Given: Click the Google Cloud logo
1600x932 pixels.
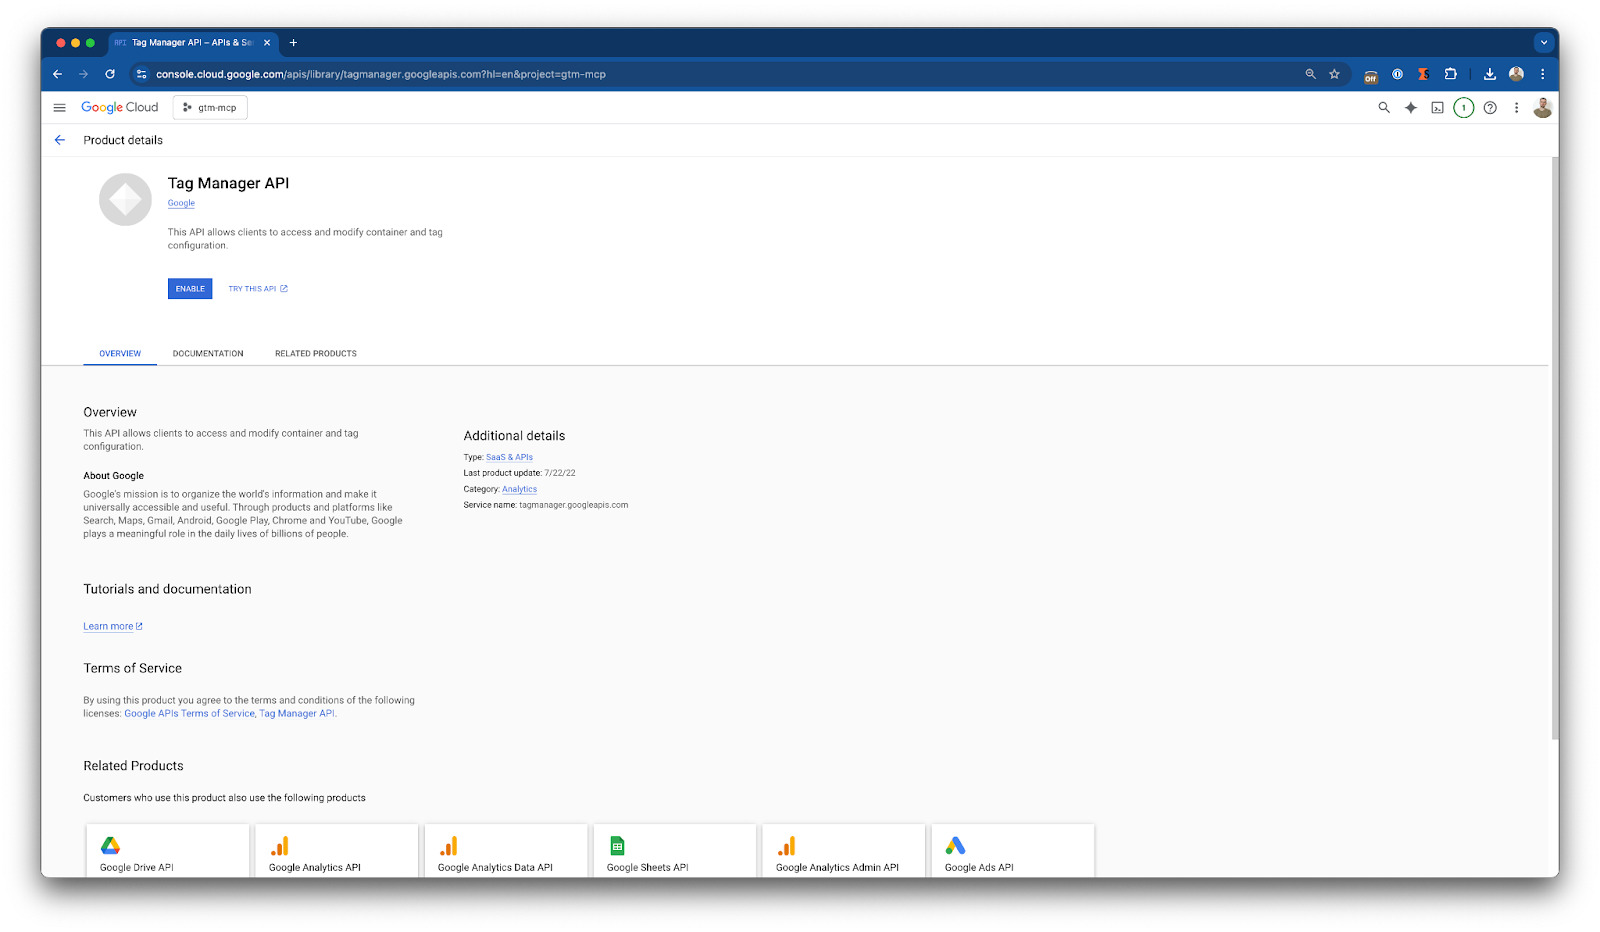Looking at the screenshot, I should point(120,108).
